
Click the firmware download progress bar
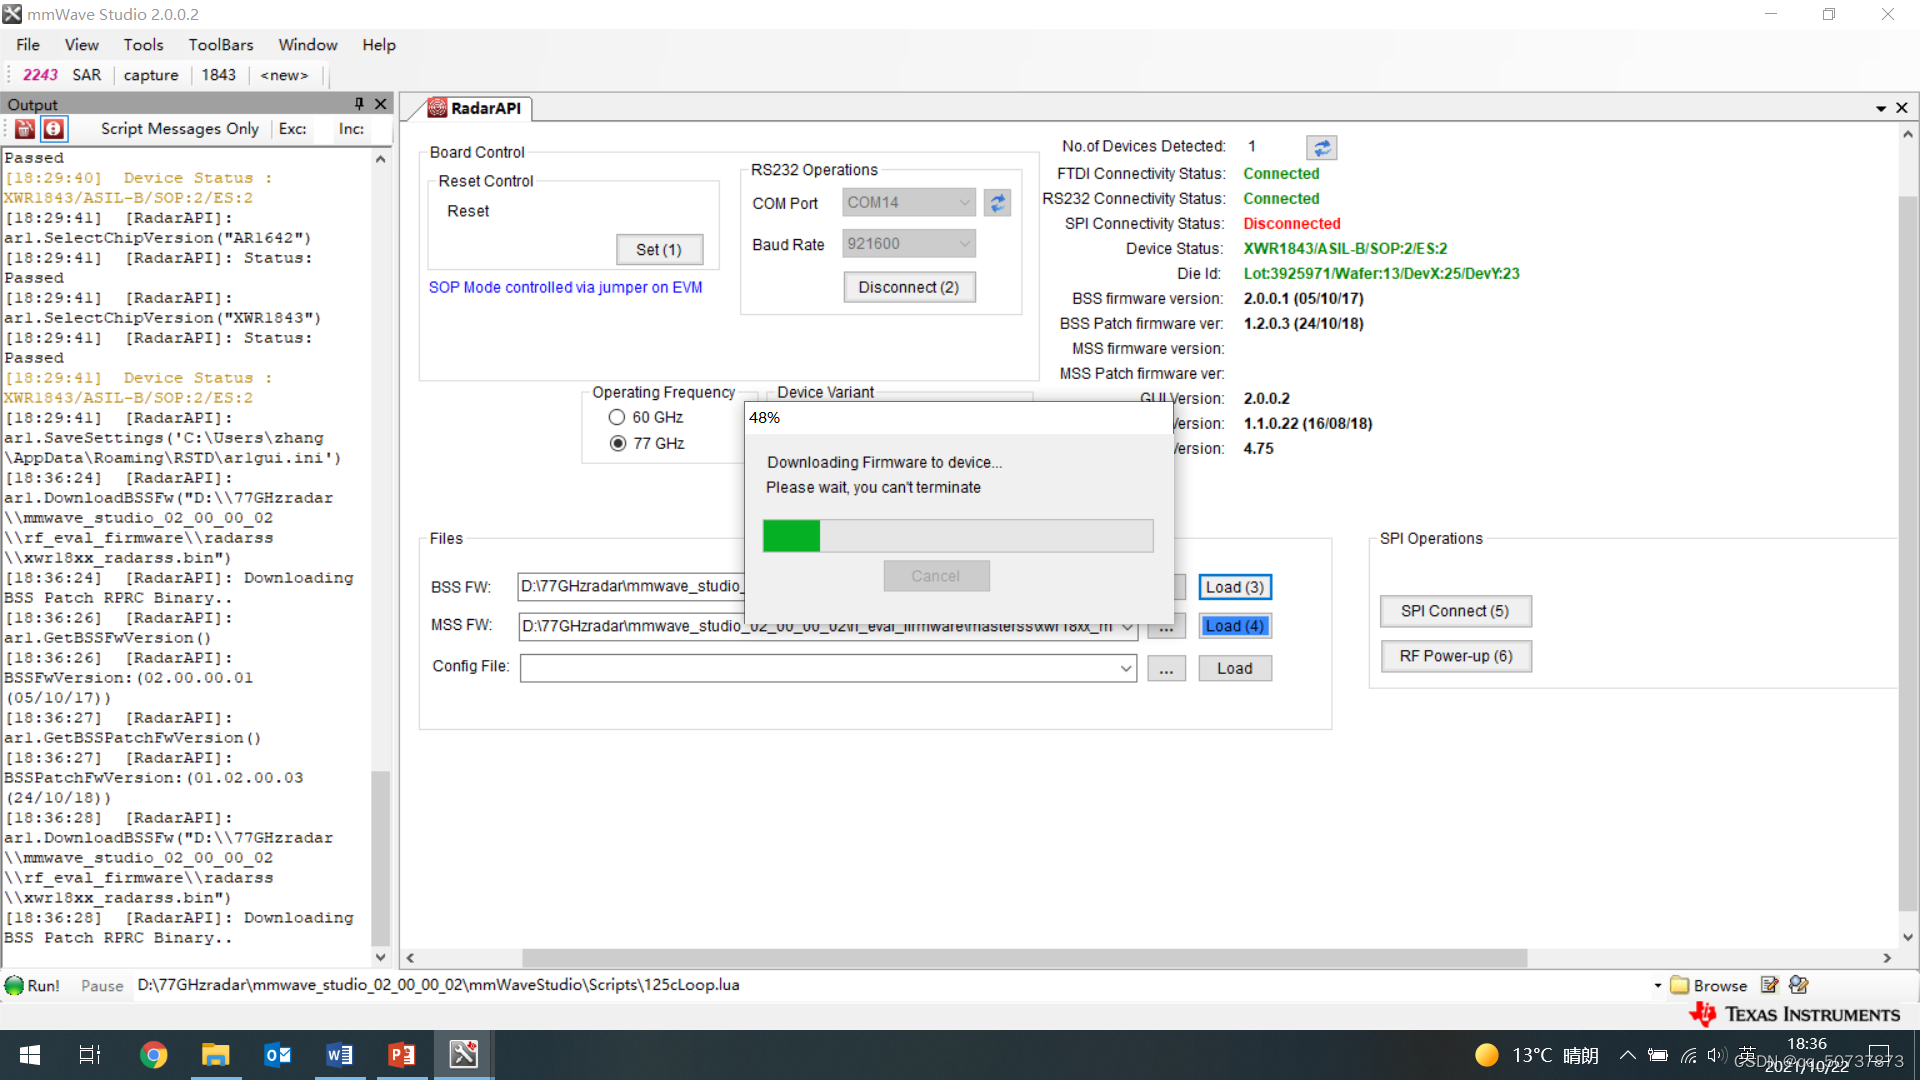(957, 536)
